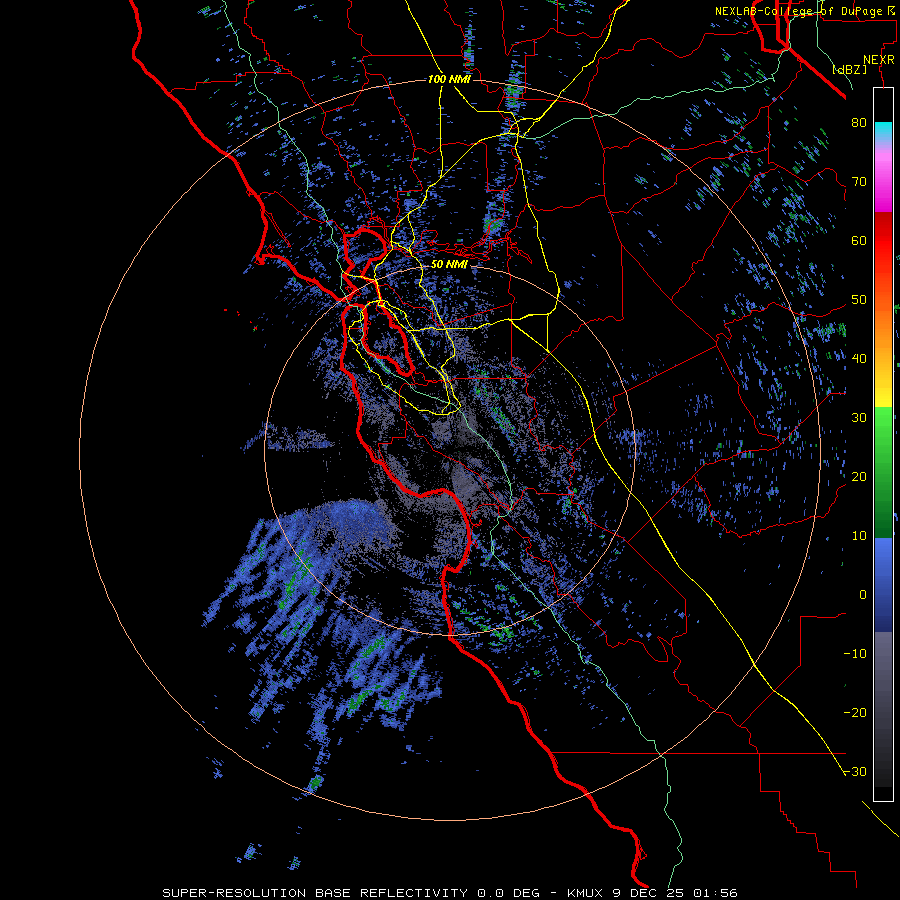Click the 50 NMI range ring label
Viewport: 900px width, 900px height.
point(449,265)
